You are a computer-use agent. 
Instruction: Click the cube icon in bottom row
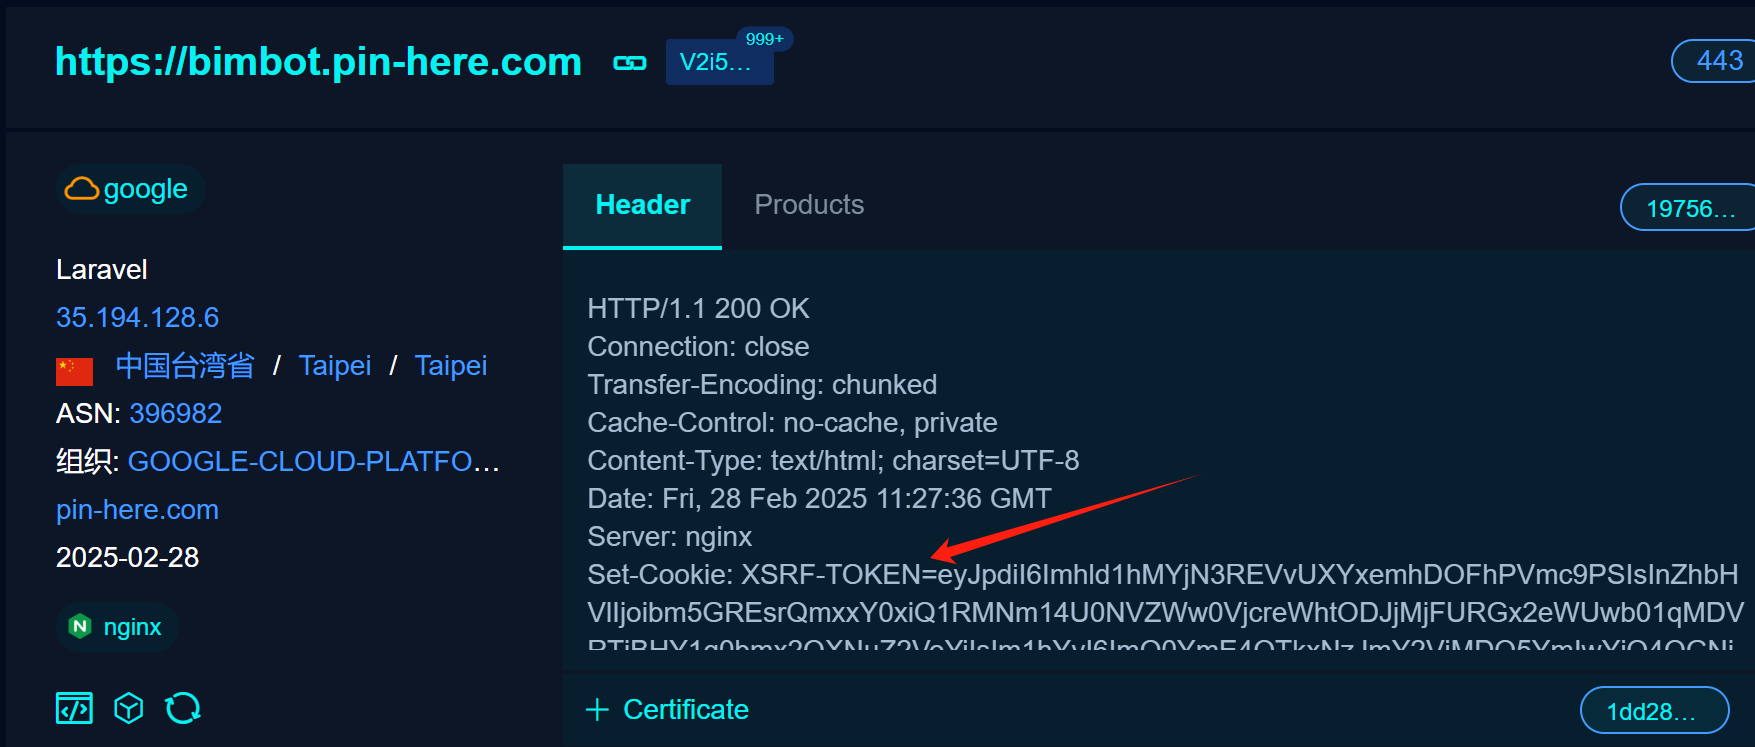point(129,709)
